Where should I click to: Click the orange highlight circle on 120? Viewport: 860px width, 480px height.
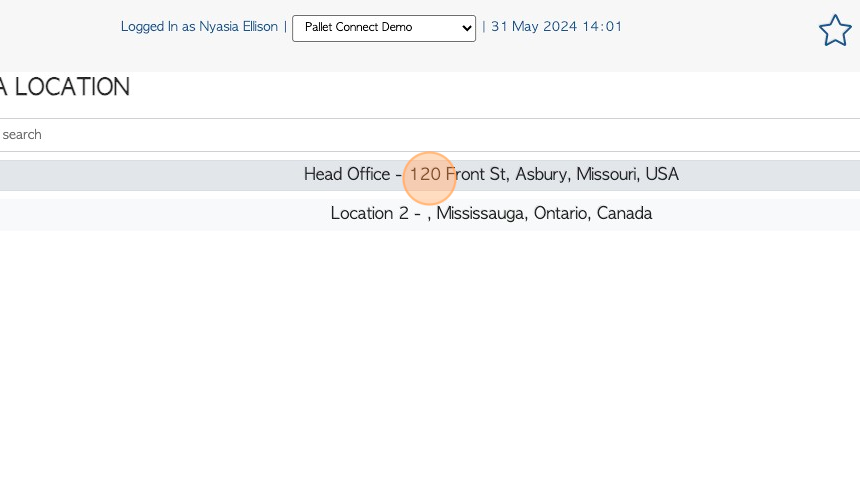click(429, 179)
